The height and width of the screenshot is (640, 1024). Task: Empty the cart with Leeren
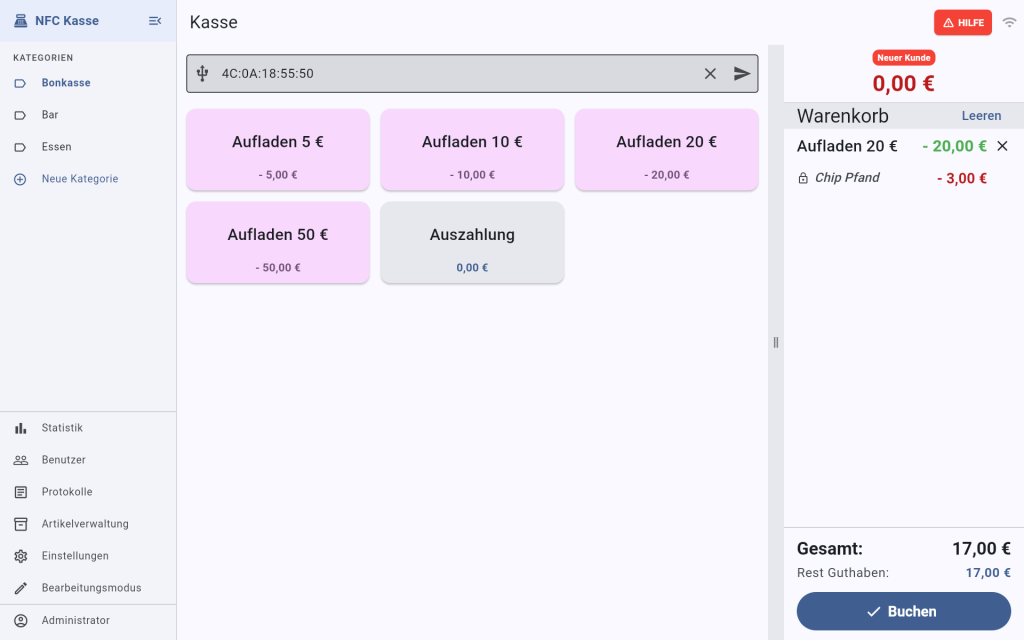point(981,116)
